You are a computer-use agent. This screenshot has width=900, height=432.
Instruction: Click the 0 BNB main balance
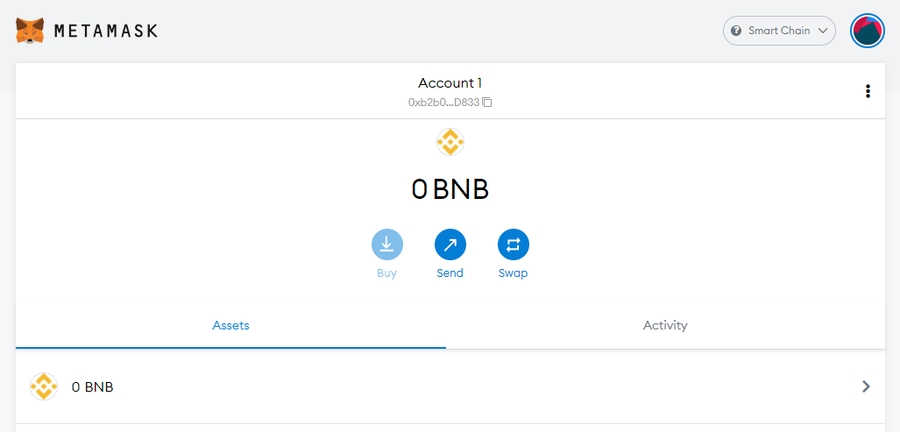pos(450,189)
